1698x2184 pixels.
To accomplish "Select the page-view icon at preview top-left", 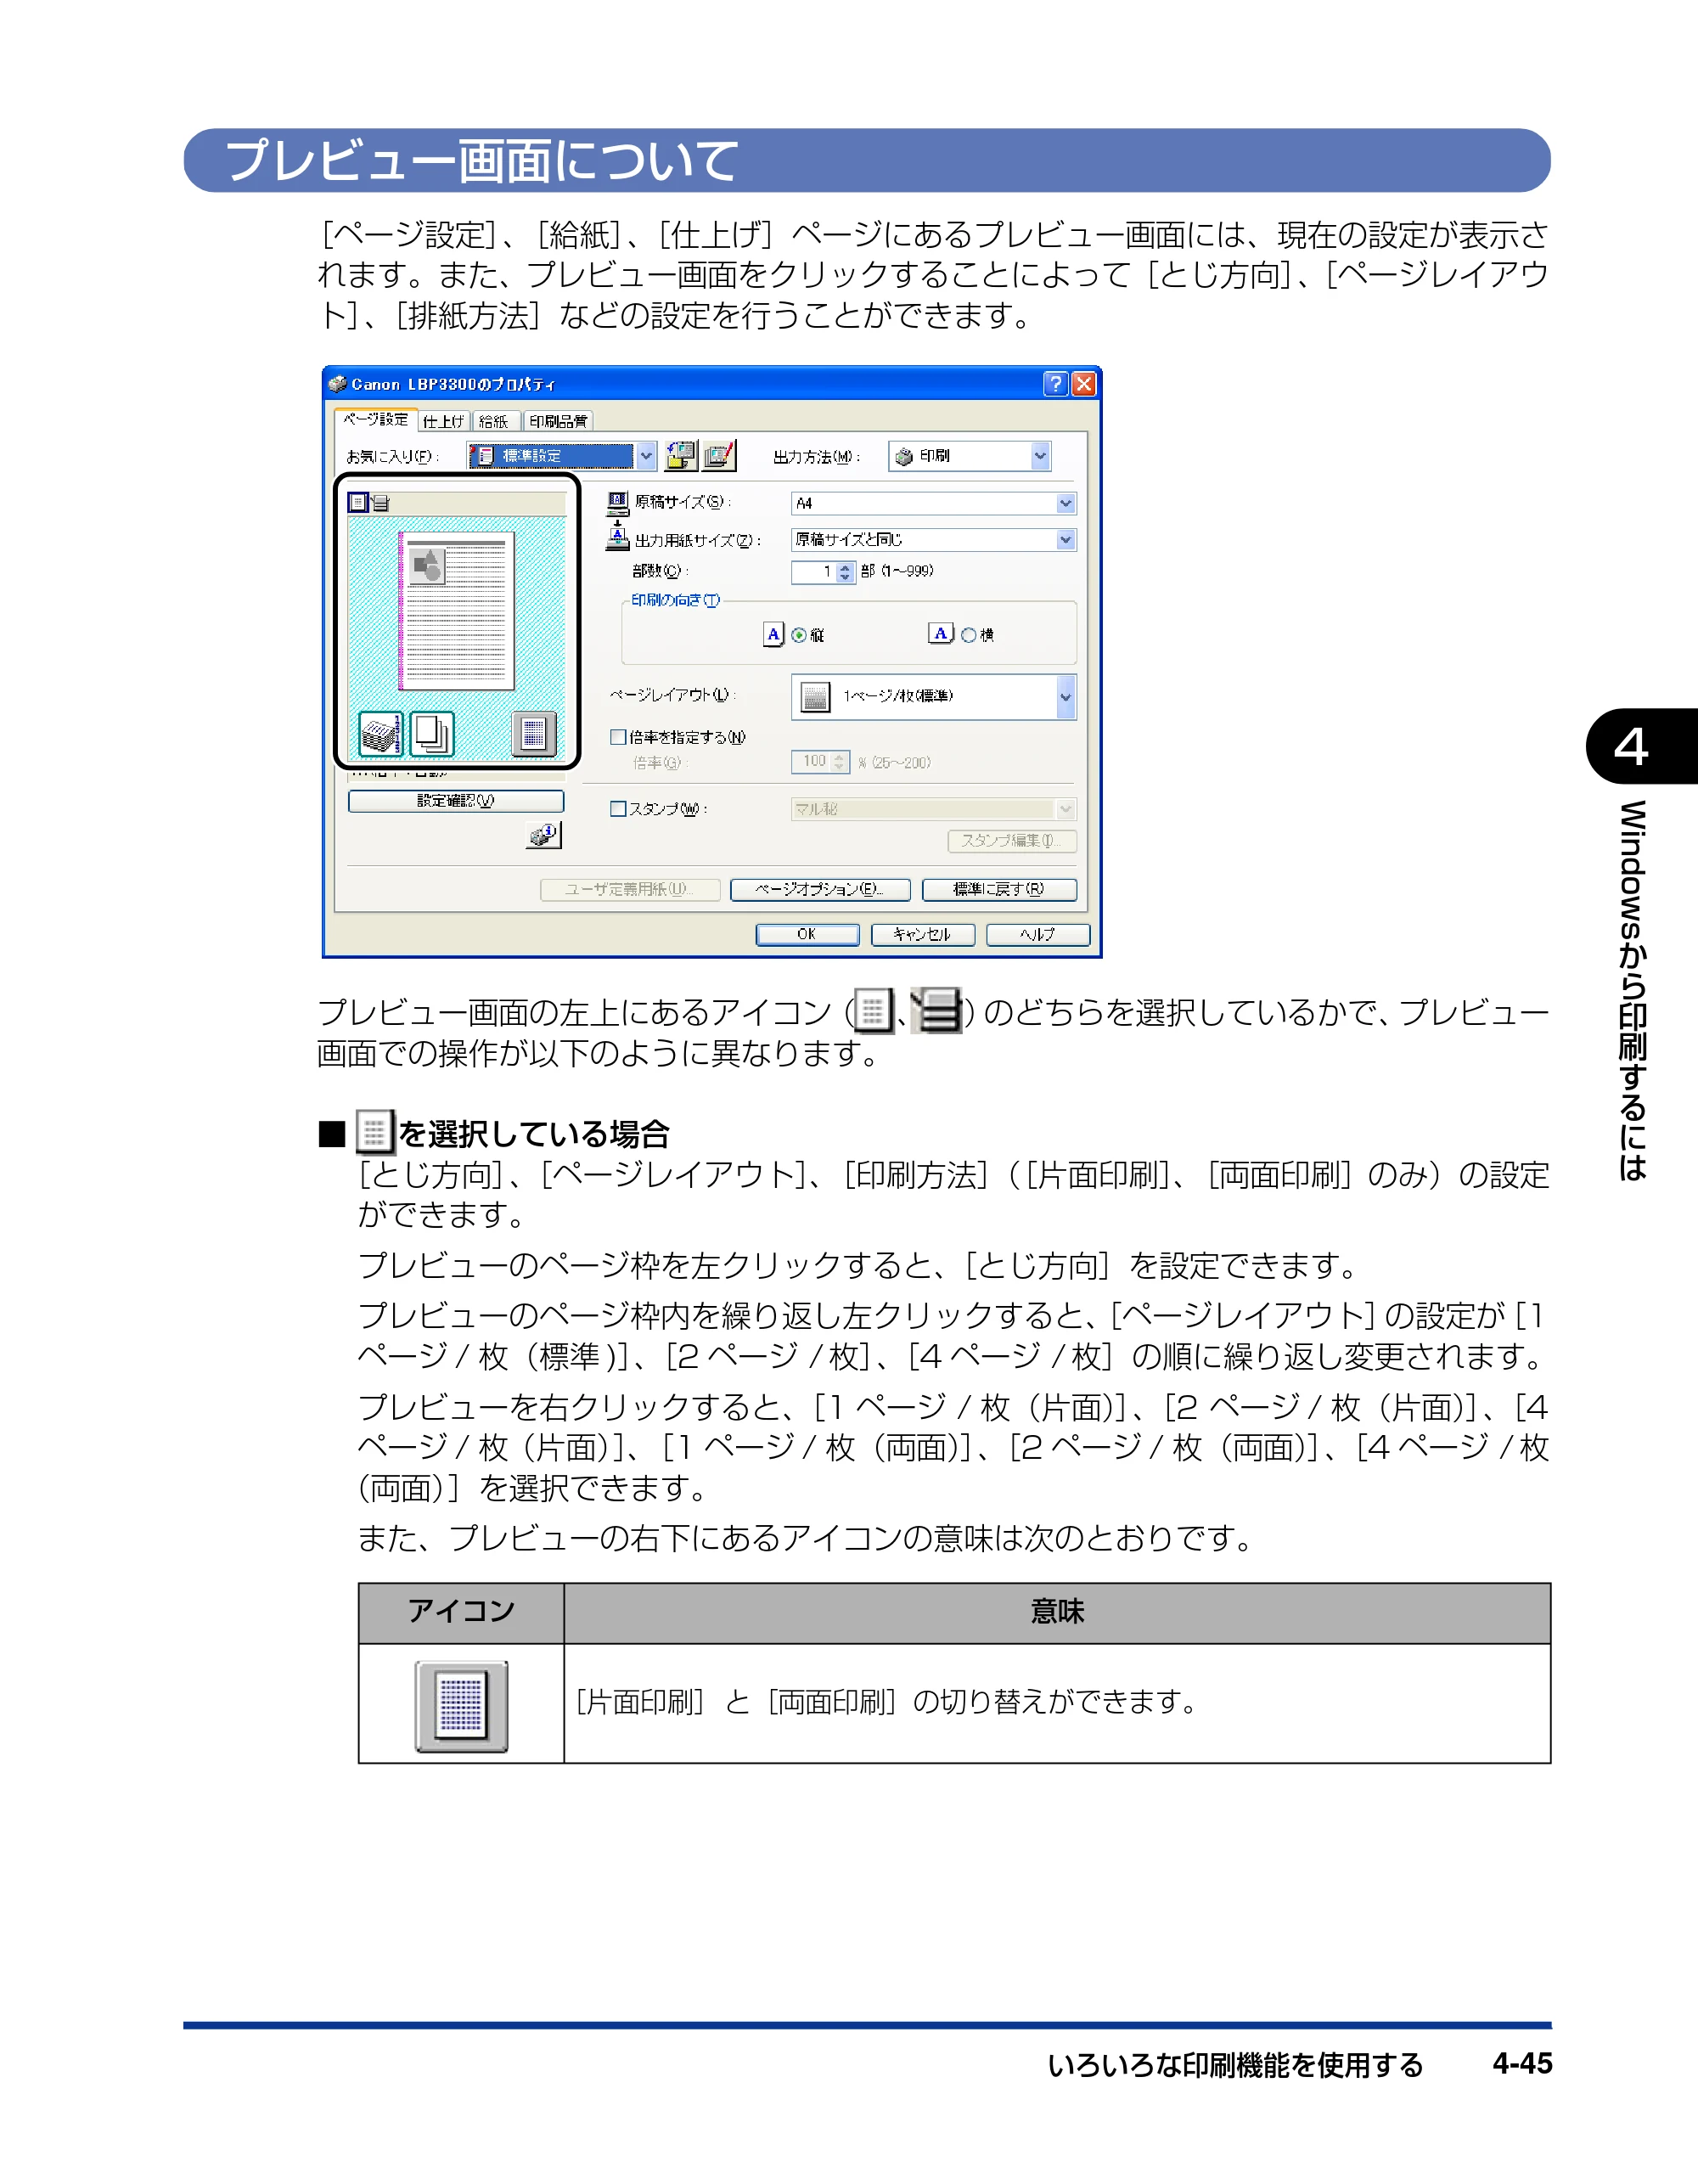I will point(358,502).
